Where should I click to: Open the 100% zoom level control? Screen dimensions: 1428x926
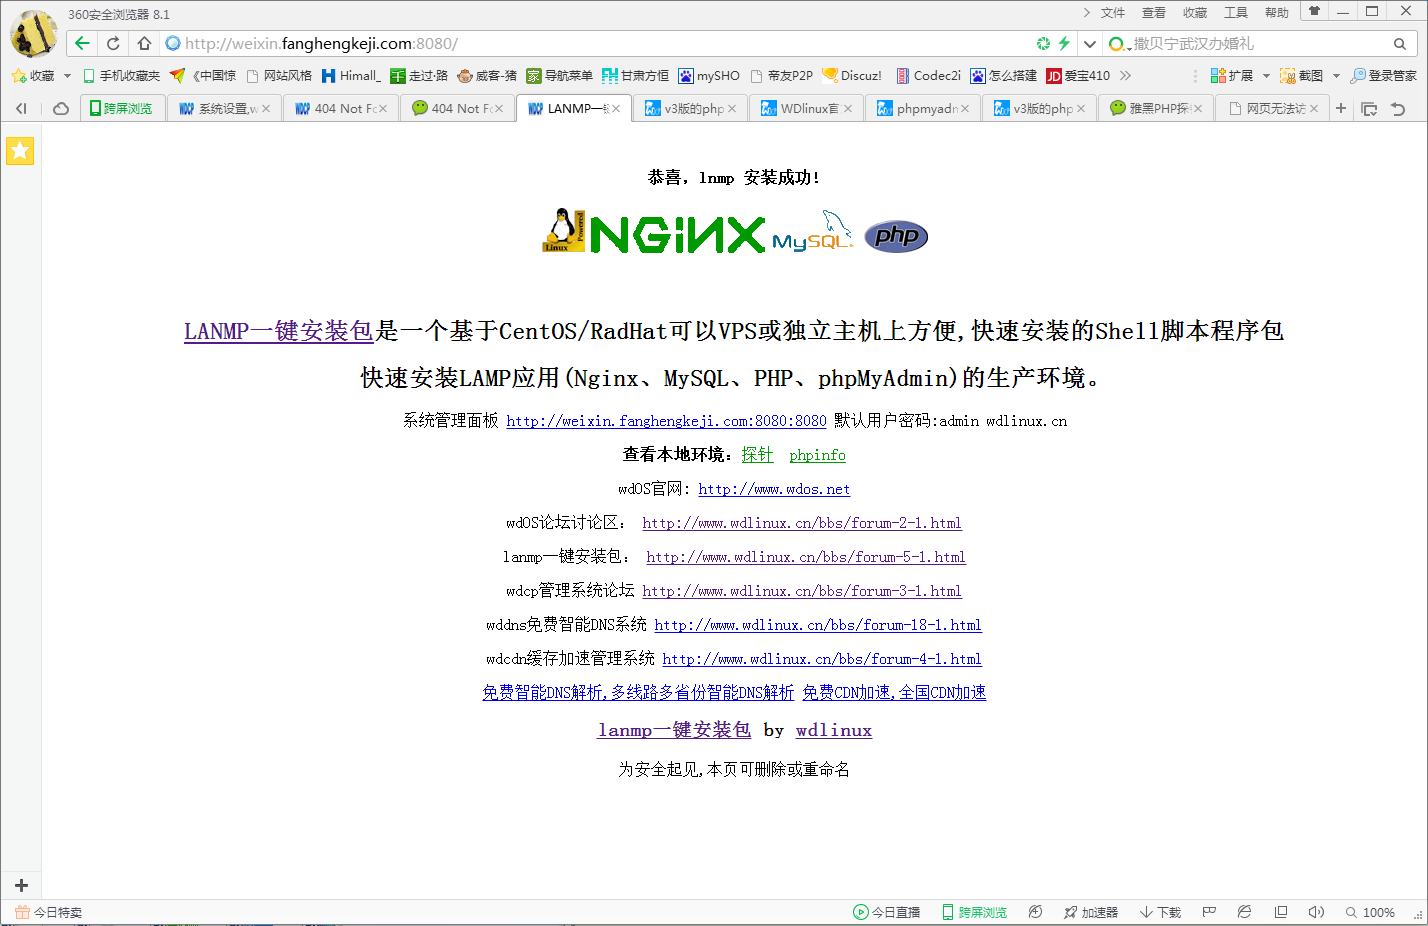(x=1370, y=912)
